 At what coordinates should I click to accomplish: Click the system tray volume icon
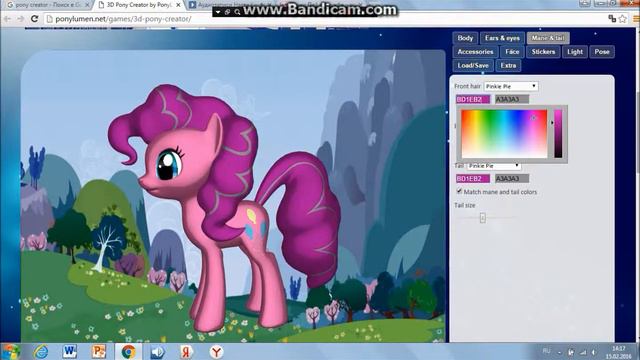click(594, 352)
